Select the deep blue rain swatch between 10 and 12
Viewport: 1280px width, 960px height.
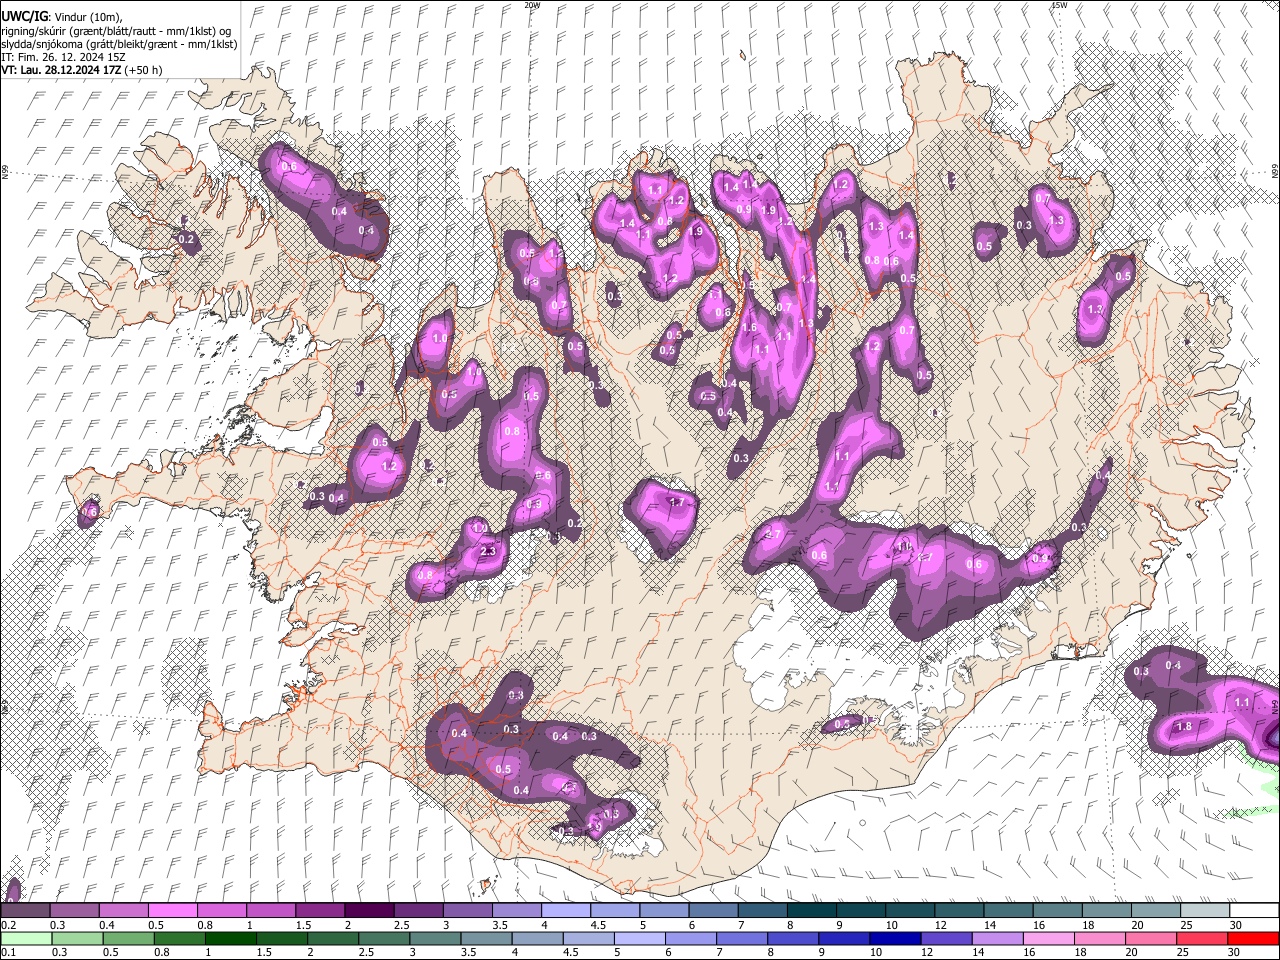tap(894, 938)
